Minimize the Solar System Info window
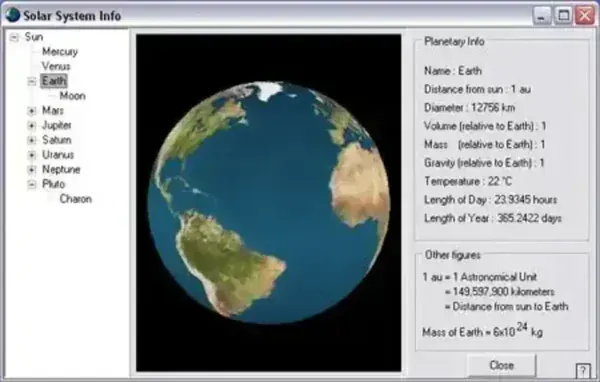This screenshot has height=382, width=600. point(541,16)
